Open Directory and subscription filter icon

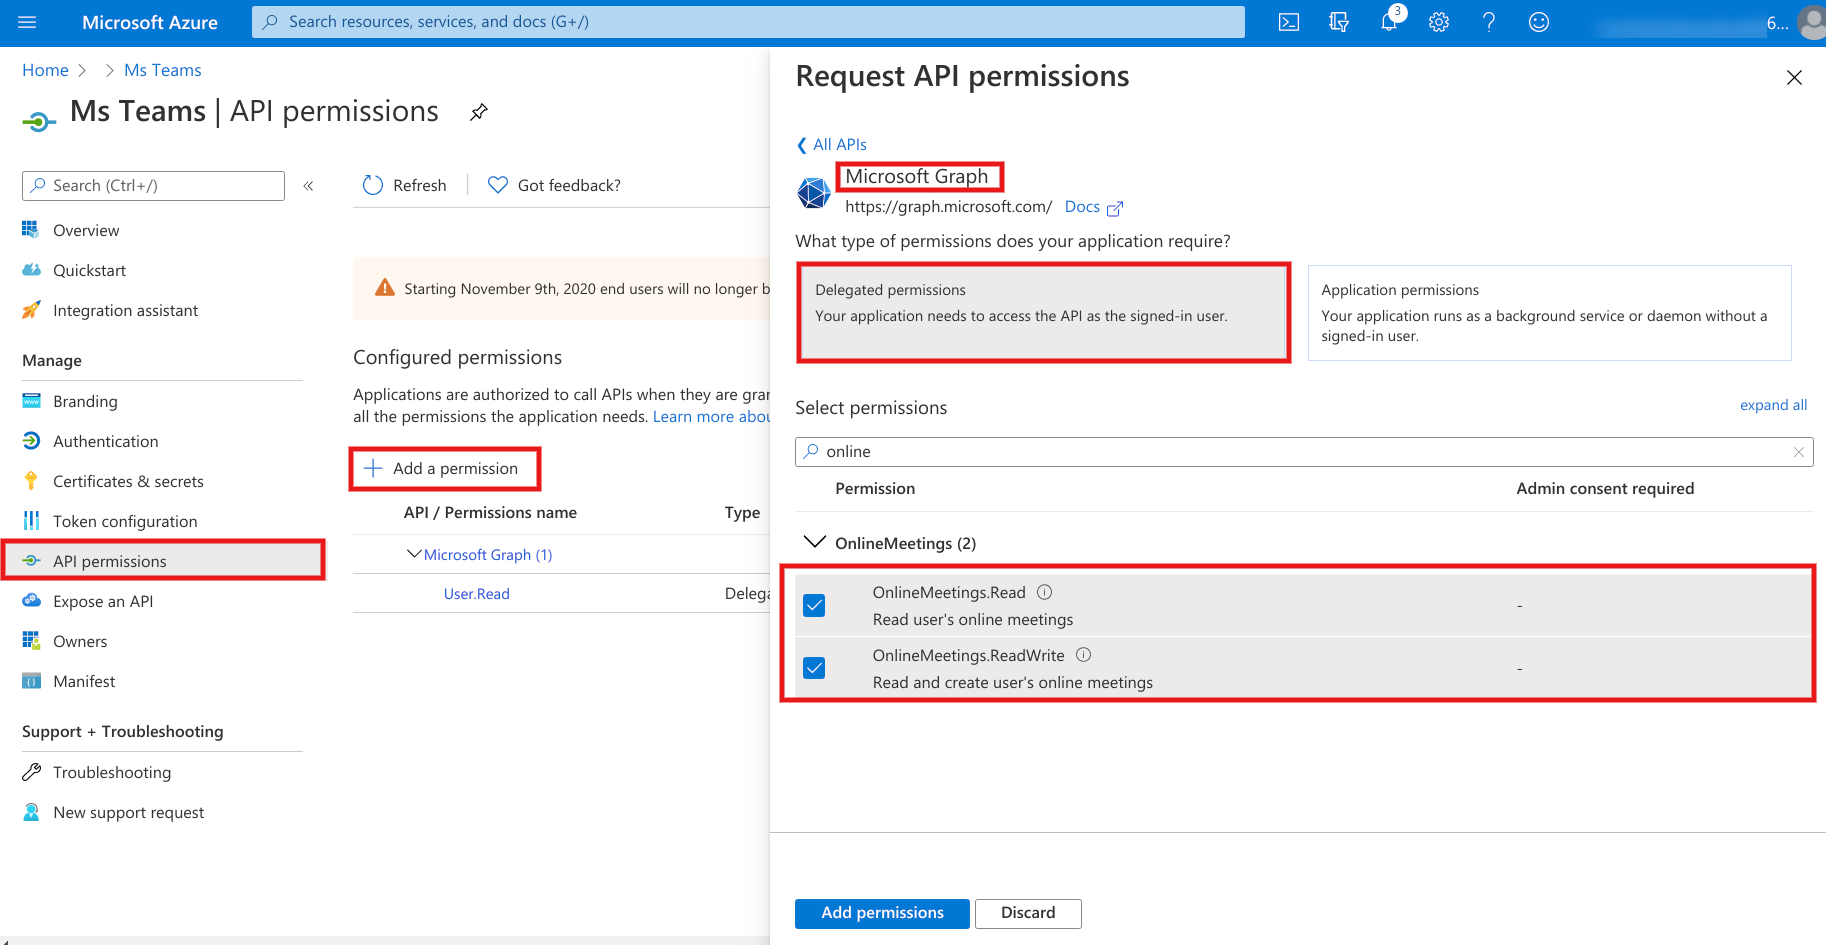(1339, 22)
